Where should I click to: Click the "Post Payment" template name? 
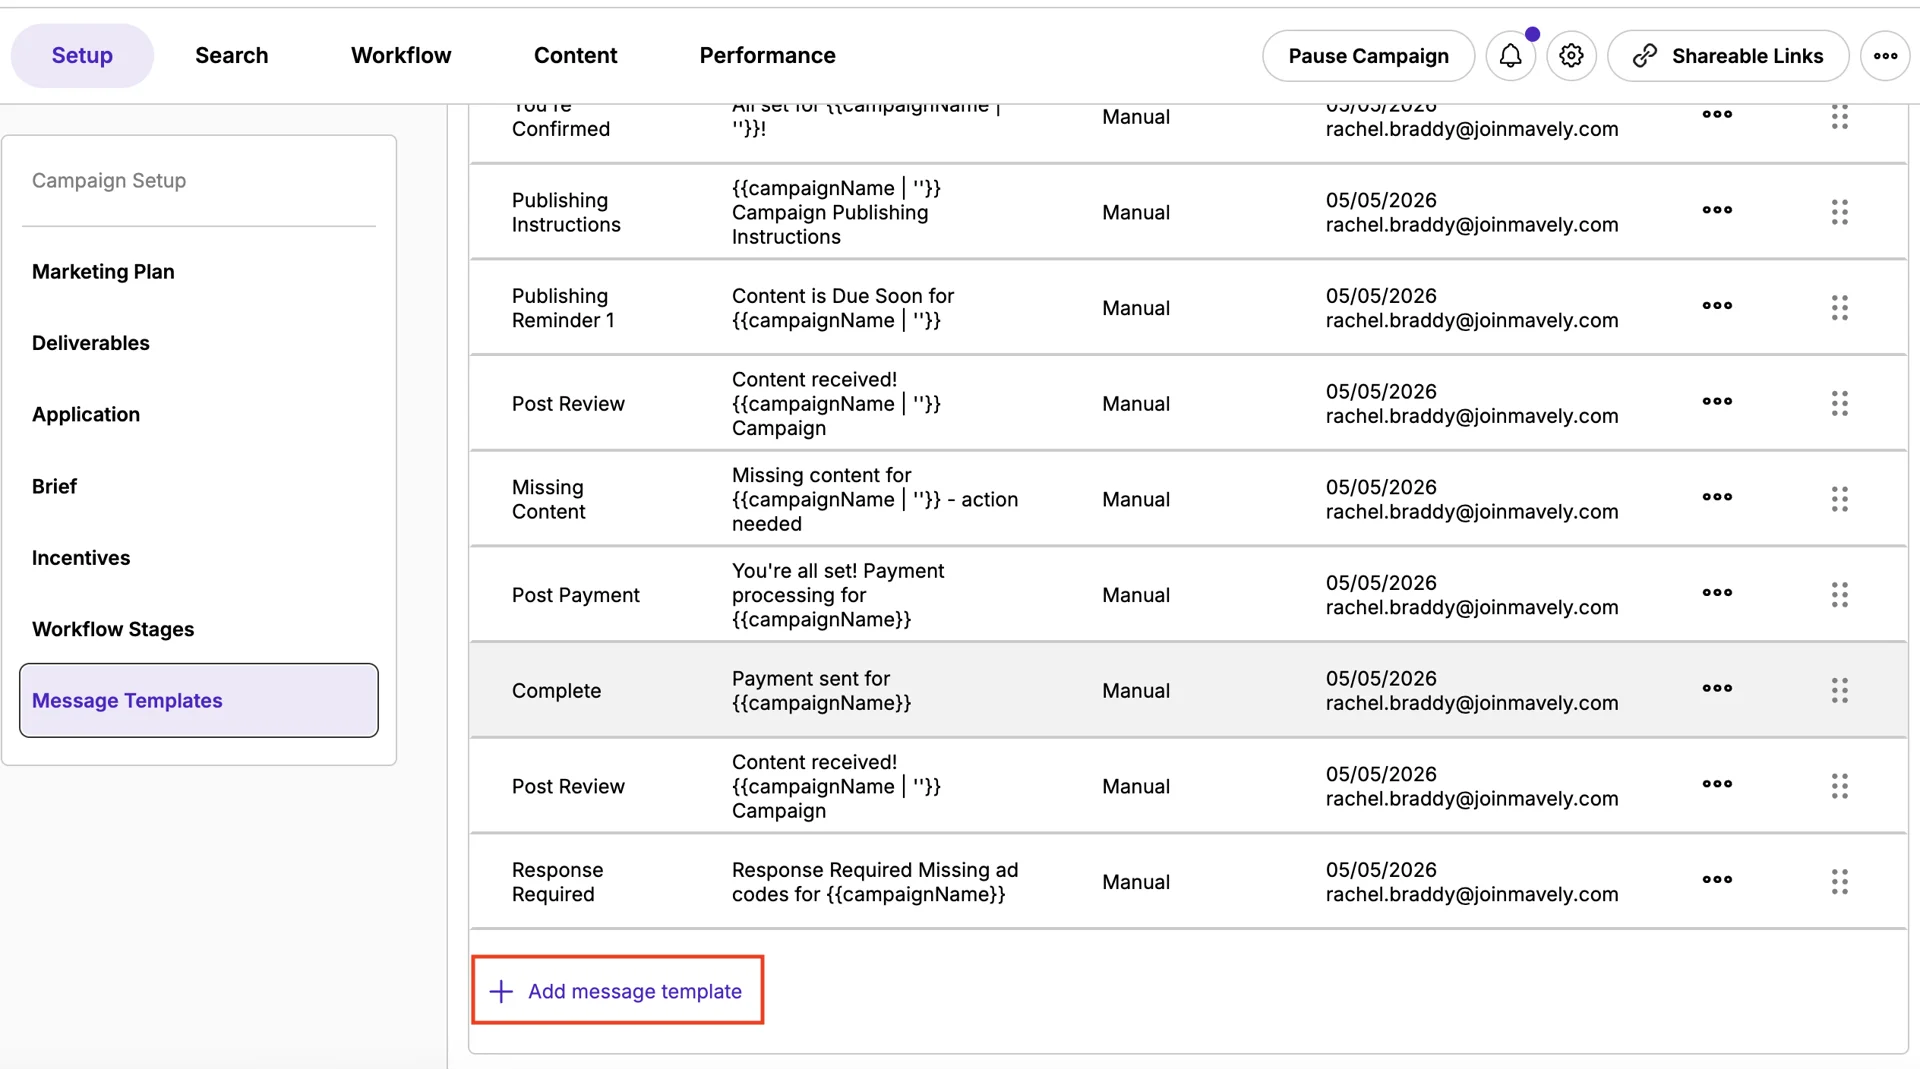coord(576,595)
